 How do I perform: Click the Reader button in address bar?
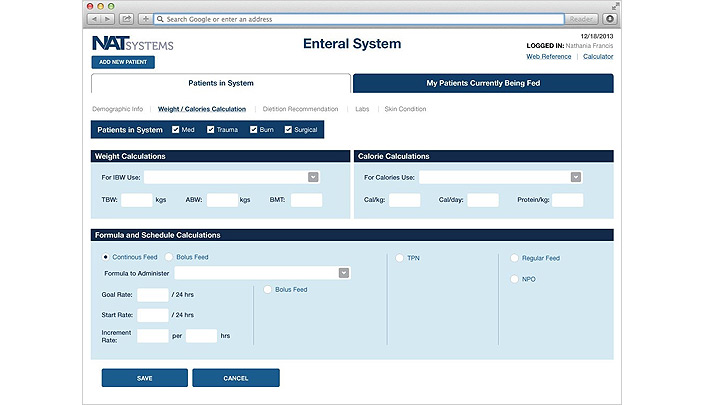coord(581,19)
